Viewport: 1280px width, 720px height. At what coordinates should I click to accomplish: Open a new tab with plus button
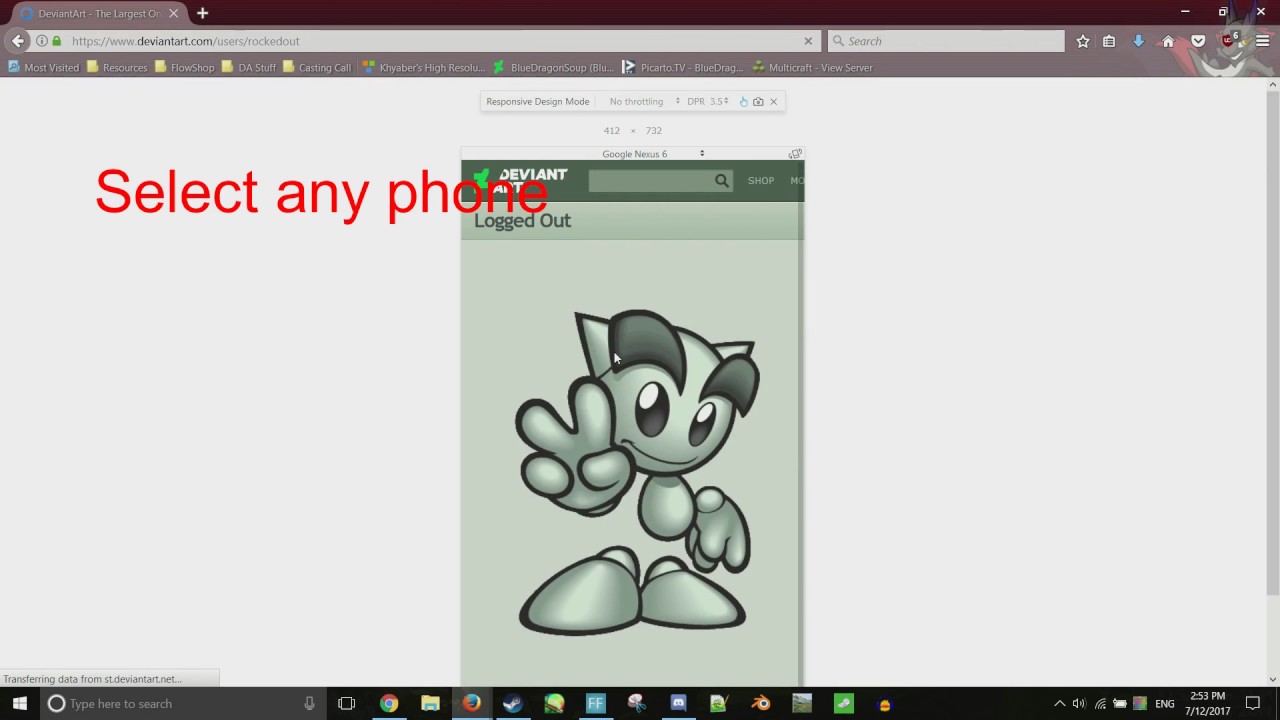click(202, 13)
